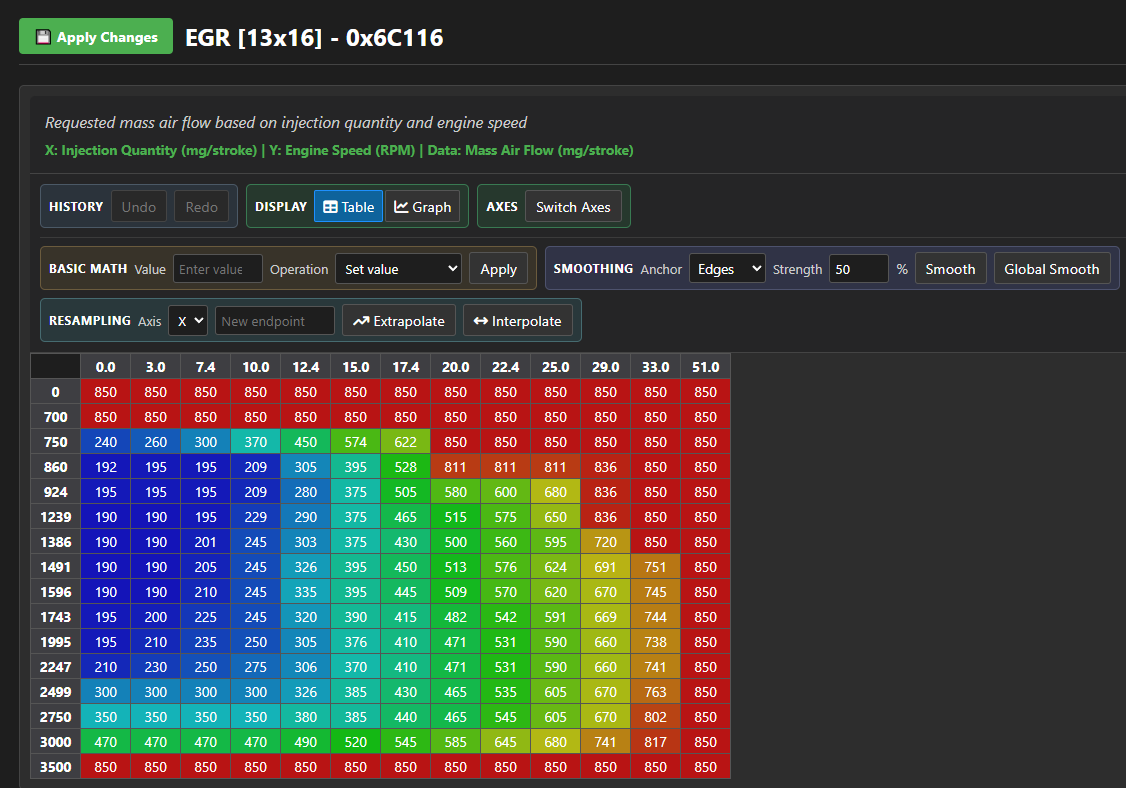The image size is (1126, 788).
Task: Select cell with value 622
Action: pyautogui.click(x=405, y=442)
